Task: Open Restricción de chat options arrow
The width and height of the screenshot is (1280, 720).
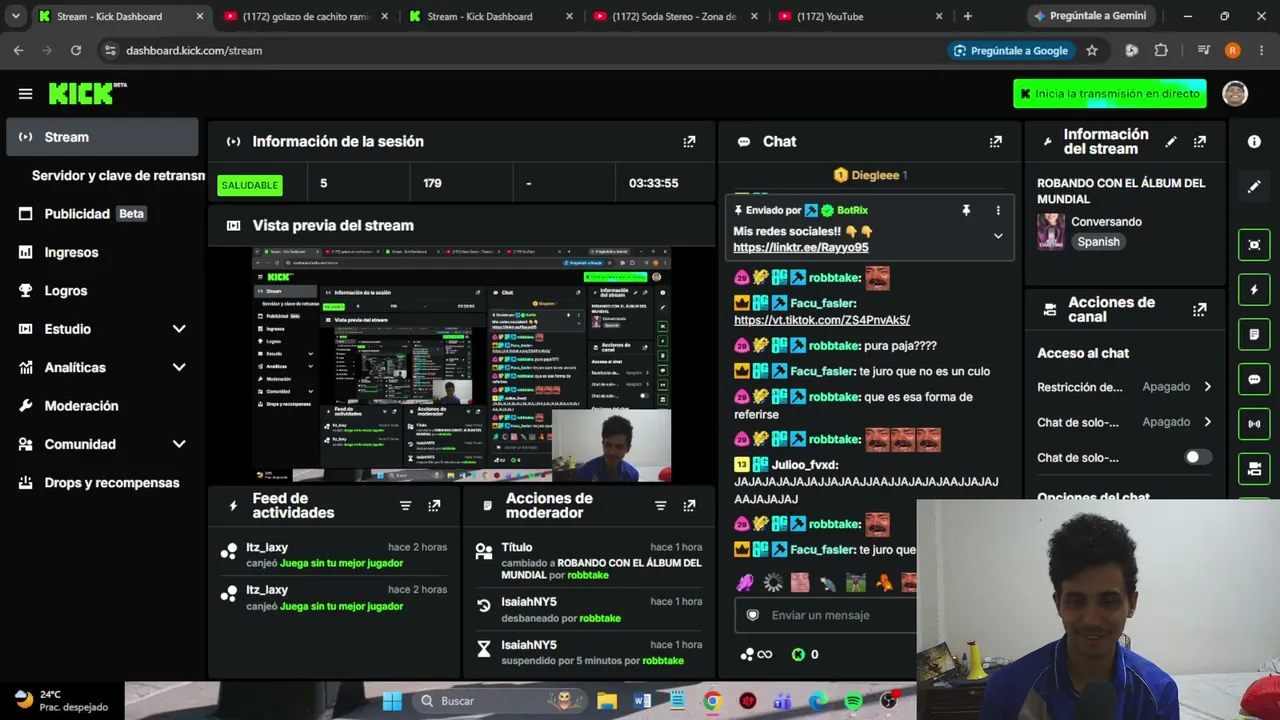Action: pyautogui.click(x=1207, y=387)
